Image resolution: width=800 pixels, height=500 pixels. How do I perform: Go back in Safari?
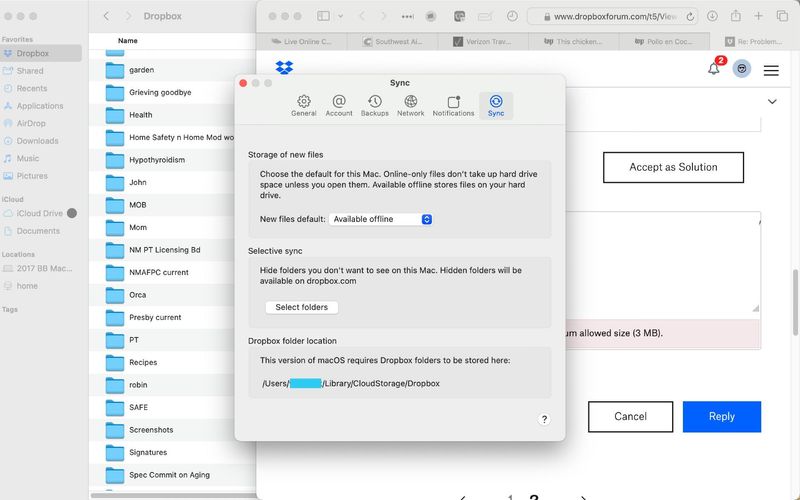pyautogui.click(x=362, y=16)
